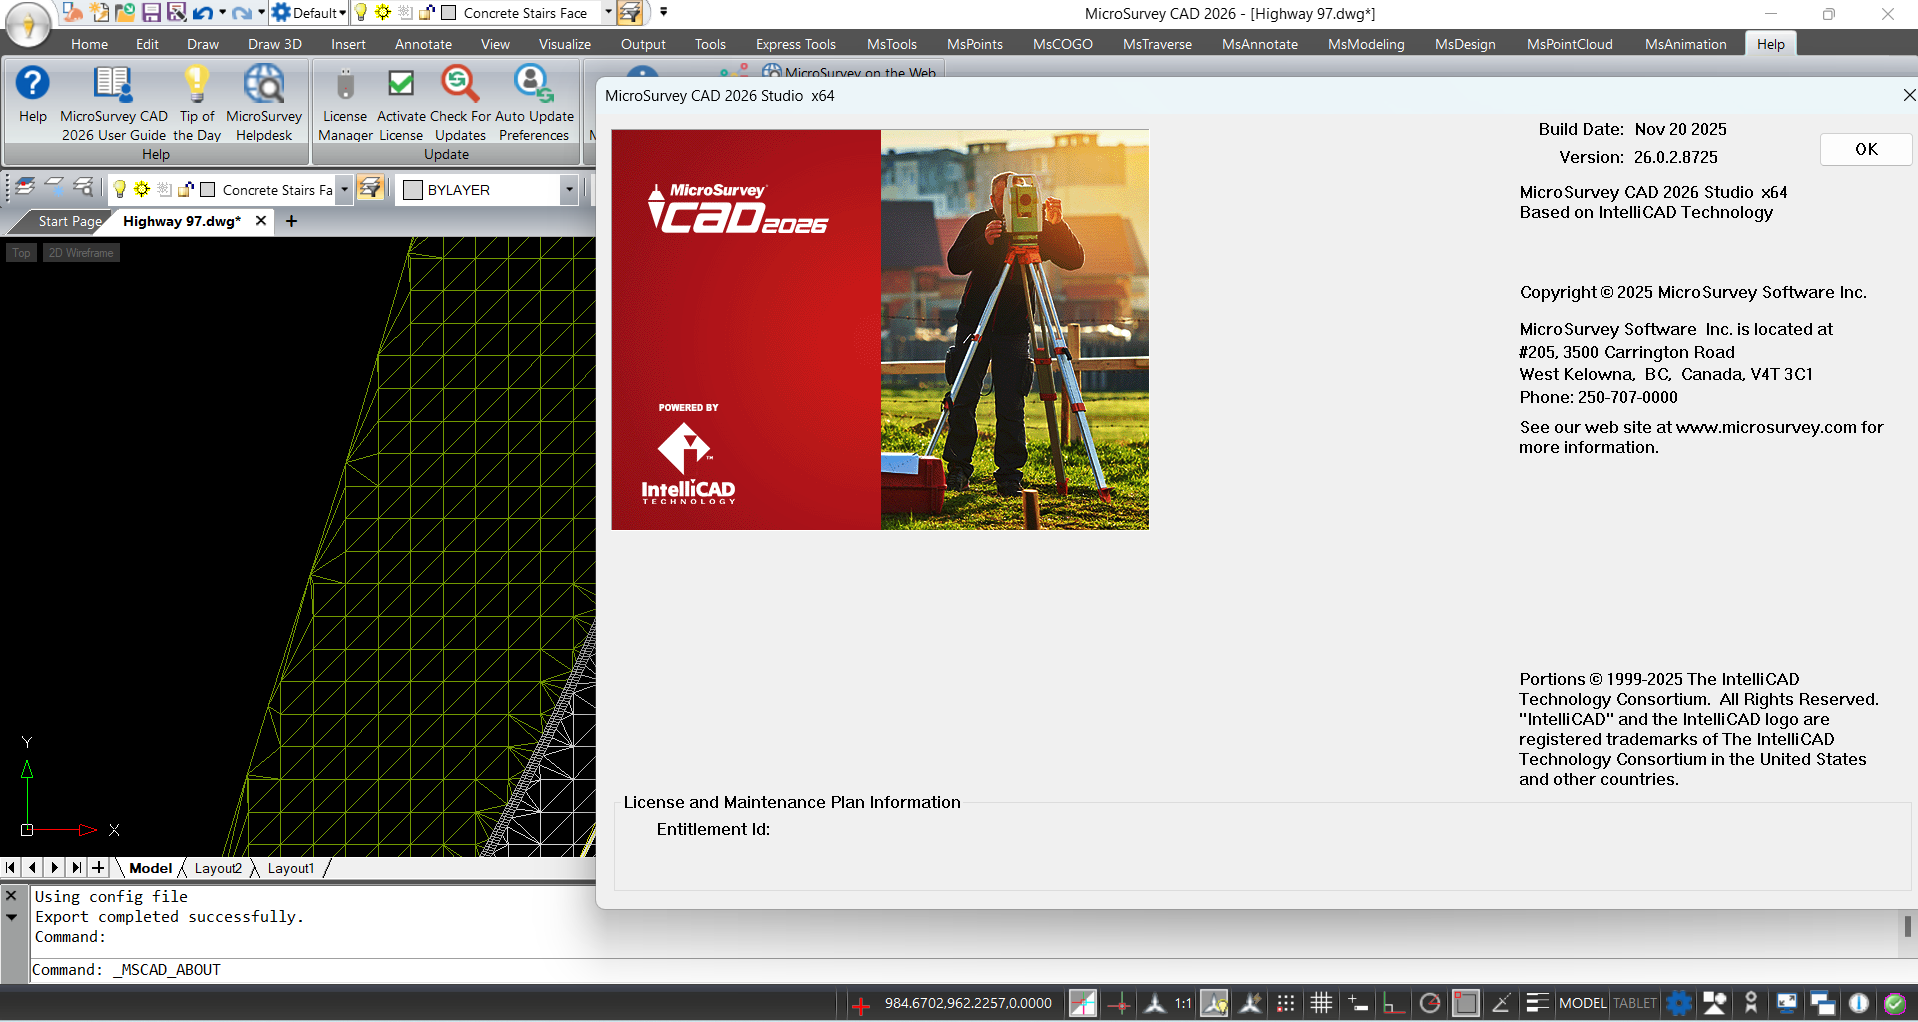The height and width of the screenshot is (1022, 1918).
Task: Click the New drawing icon in quick access
Action: 99,13
